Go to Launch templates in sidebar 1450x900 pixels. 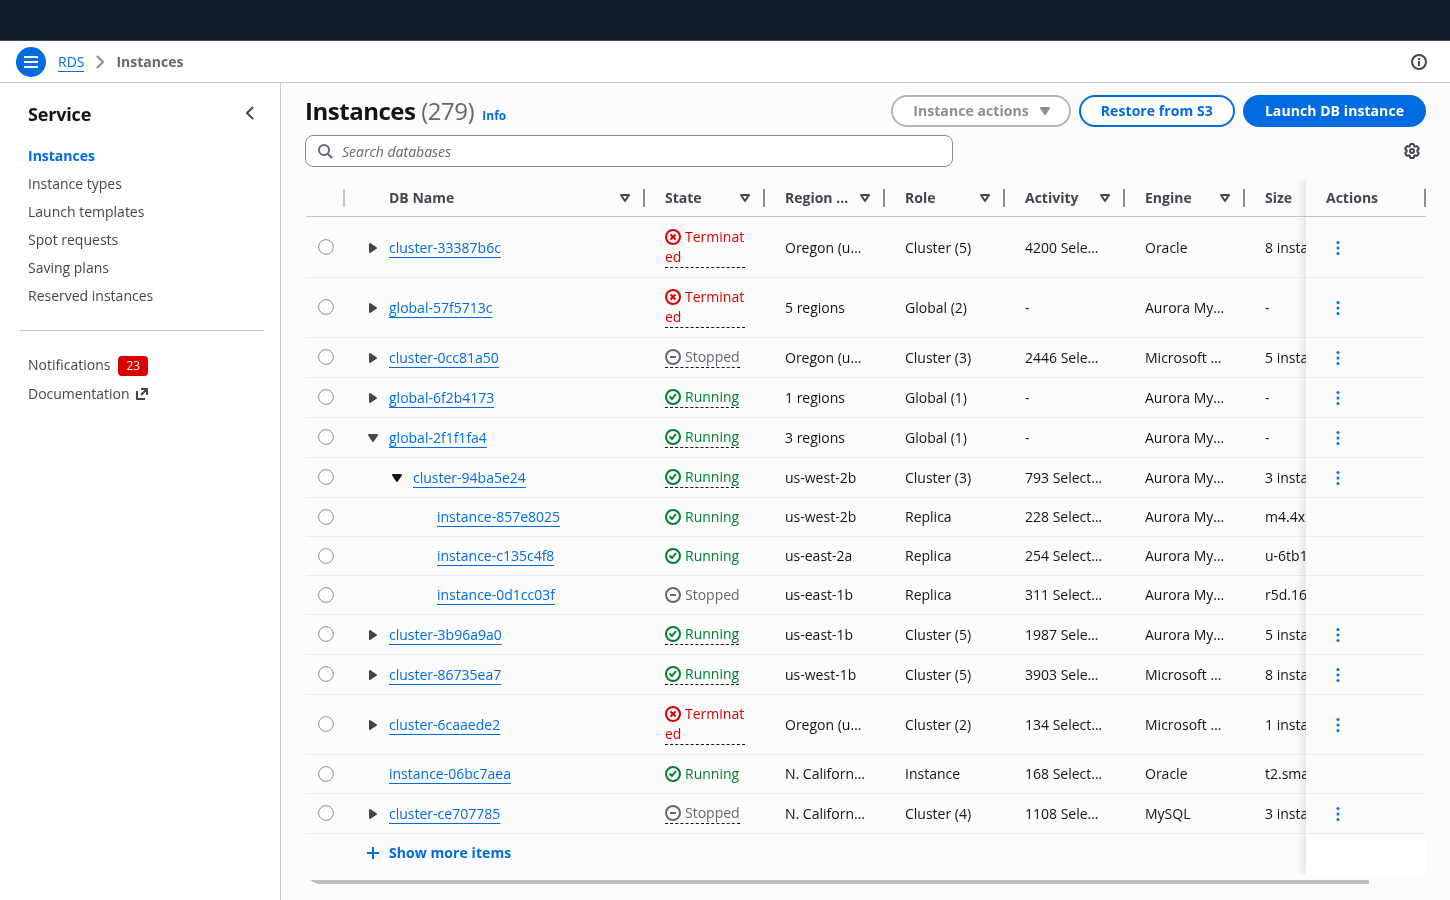pos(86,212)
